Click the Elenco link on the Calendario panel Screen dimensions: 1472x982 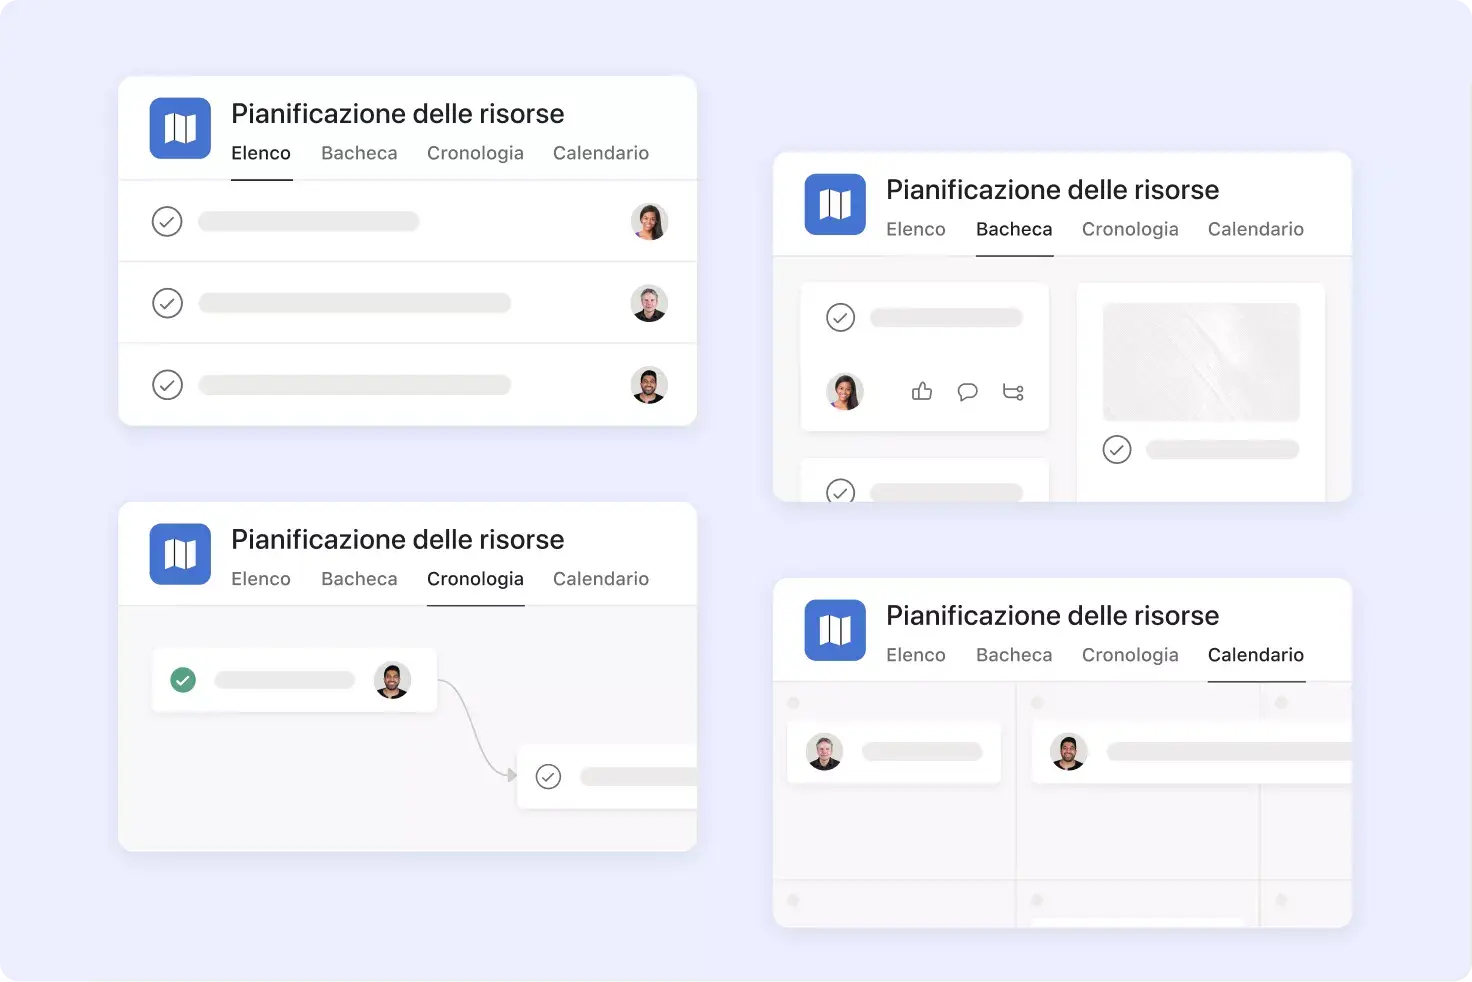pos(915,655)
